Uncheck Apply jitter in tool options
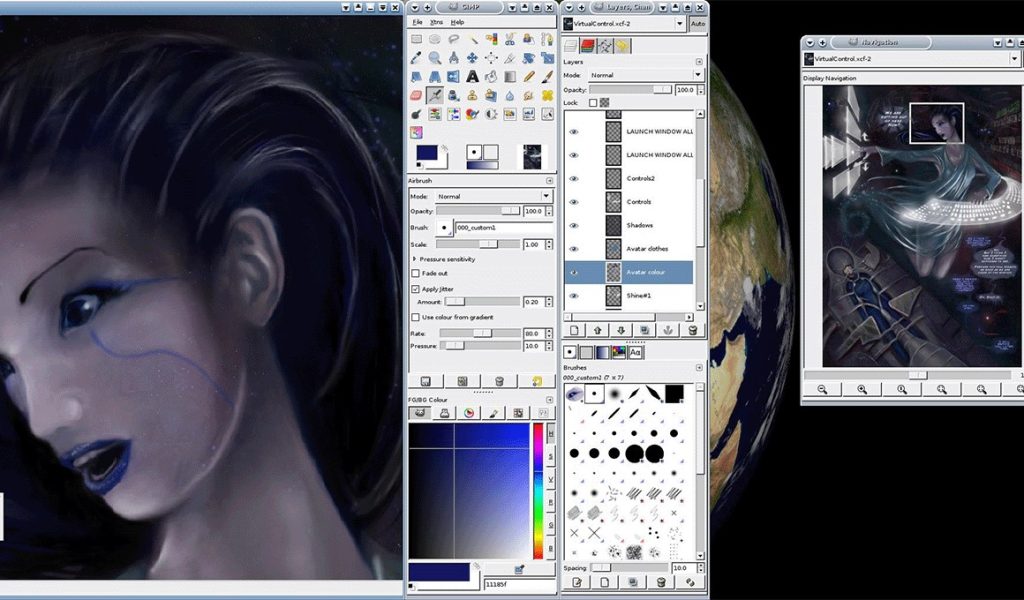 pyautogui.click(x=415, y=289)
